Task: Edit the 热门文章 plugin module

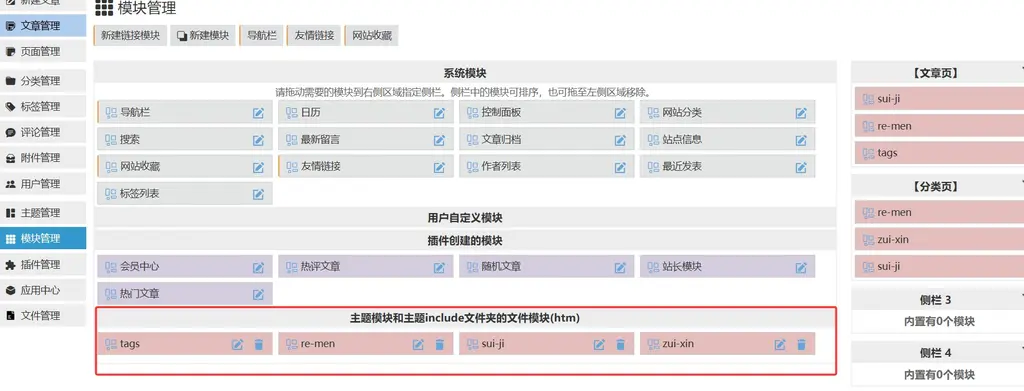Action: pos(259,294)
